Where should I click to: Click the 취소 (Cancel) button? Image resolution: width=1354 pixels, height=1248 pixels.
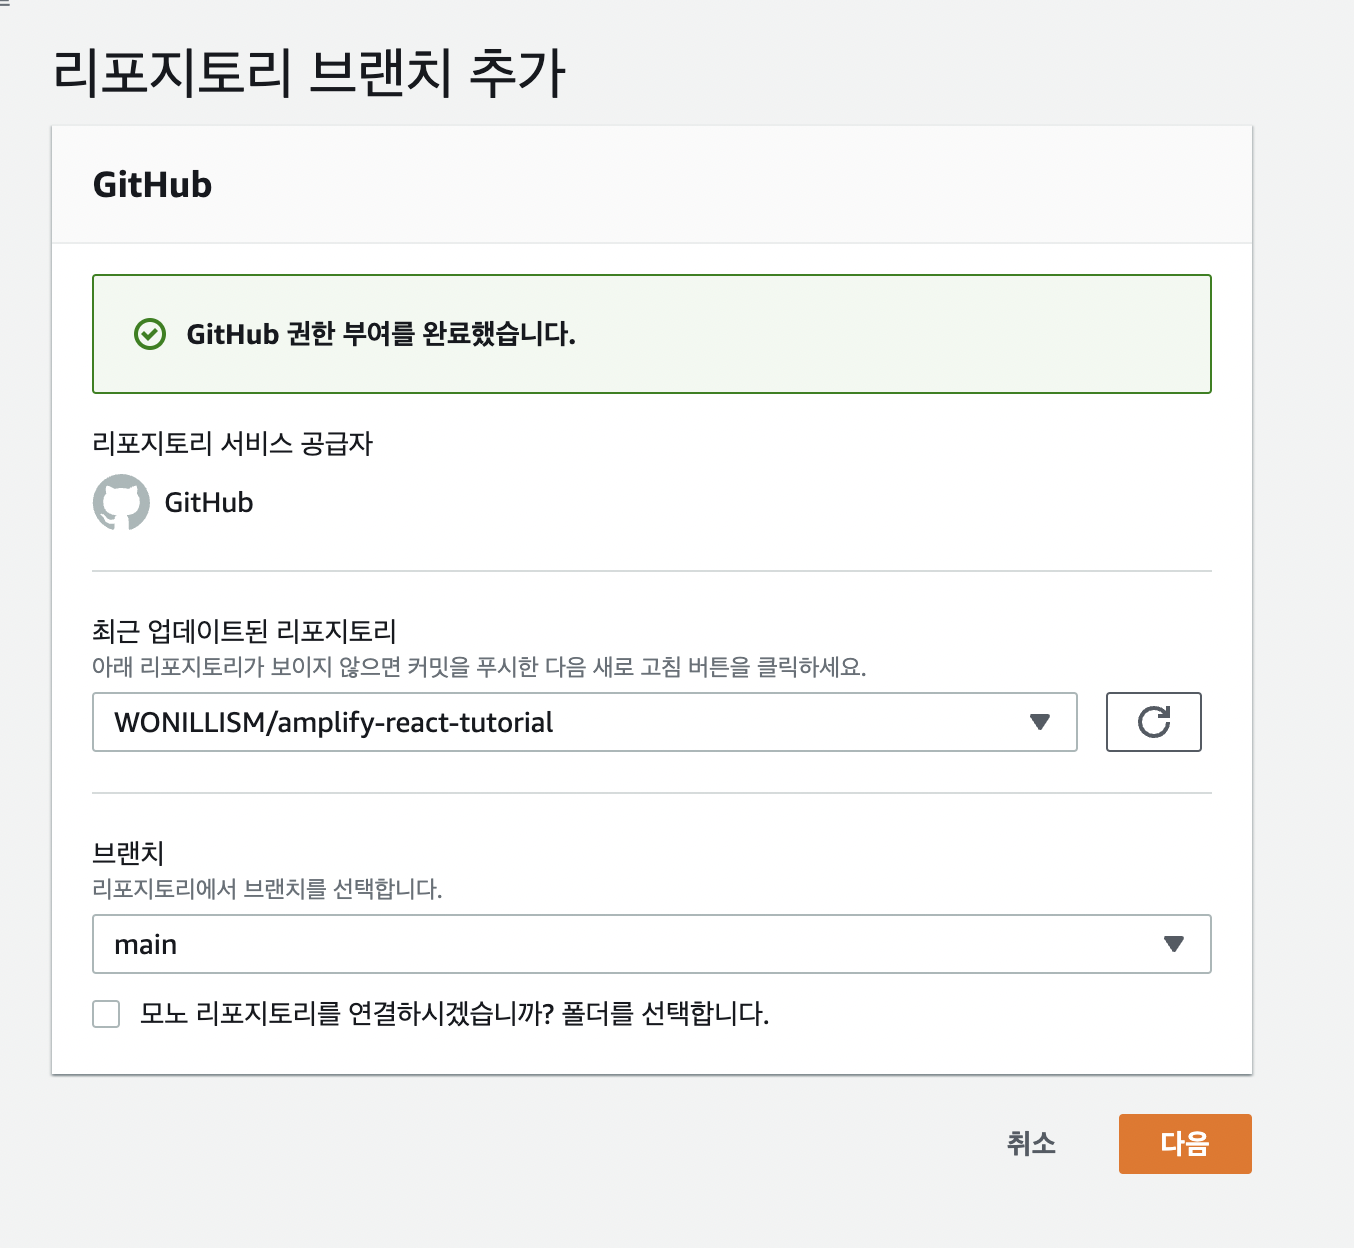tap(1031, 1144)
